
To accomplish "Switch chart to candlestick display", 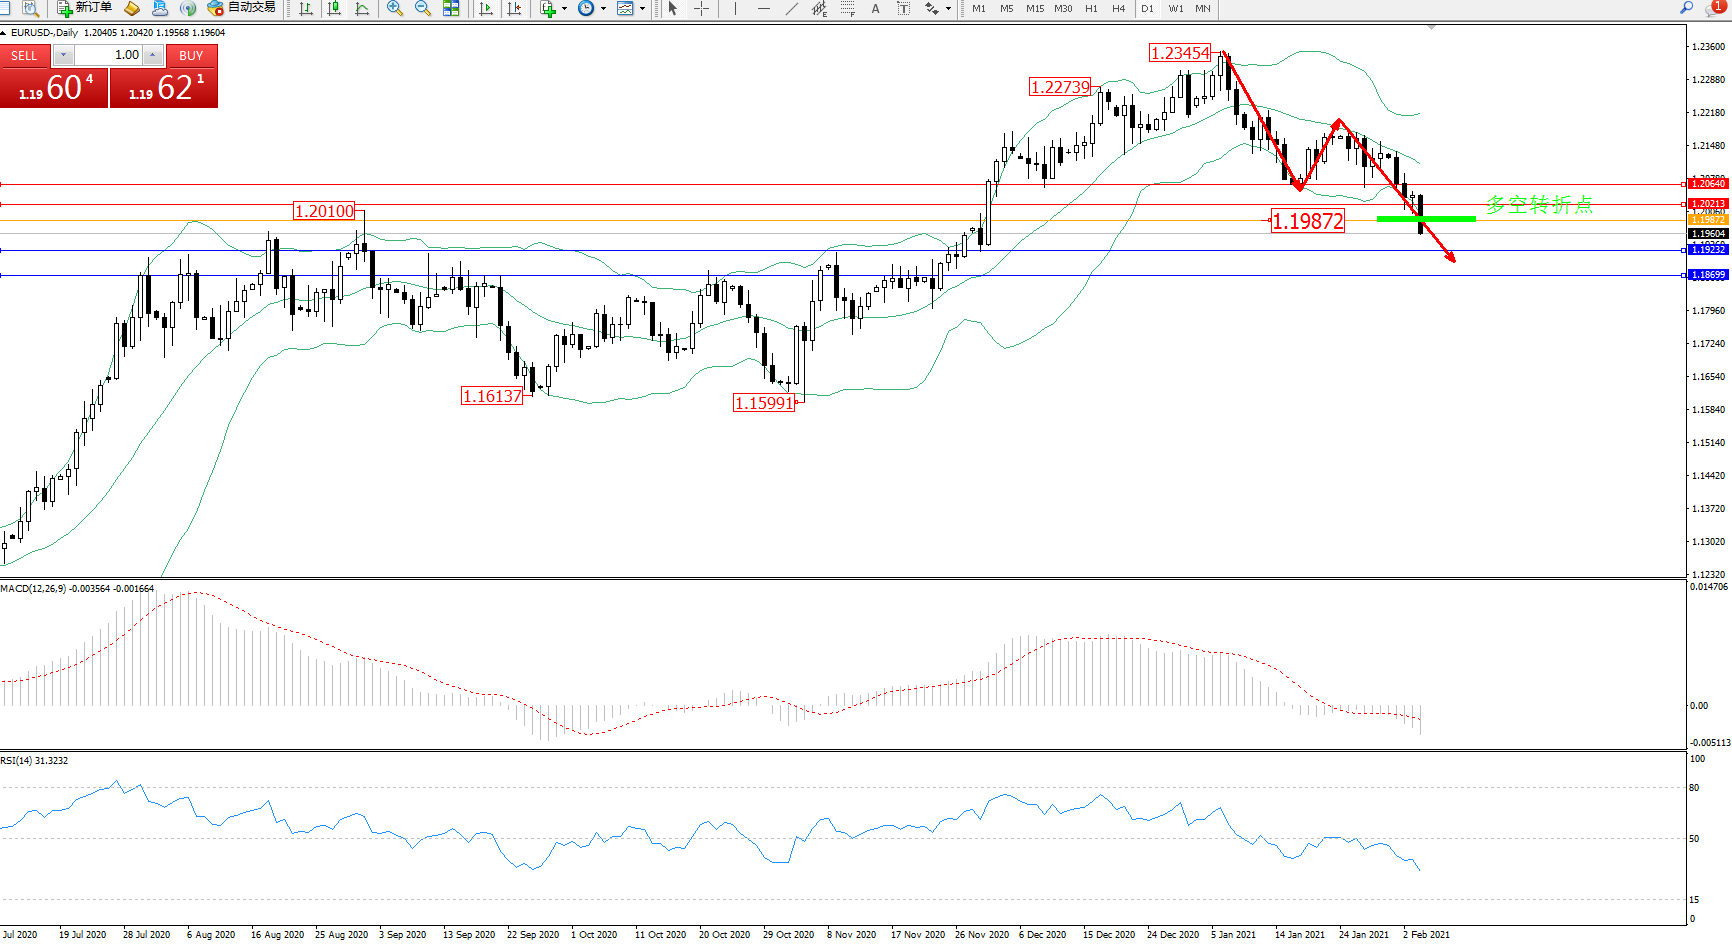I will click(334, 8).
